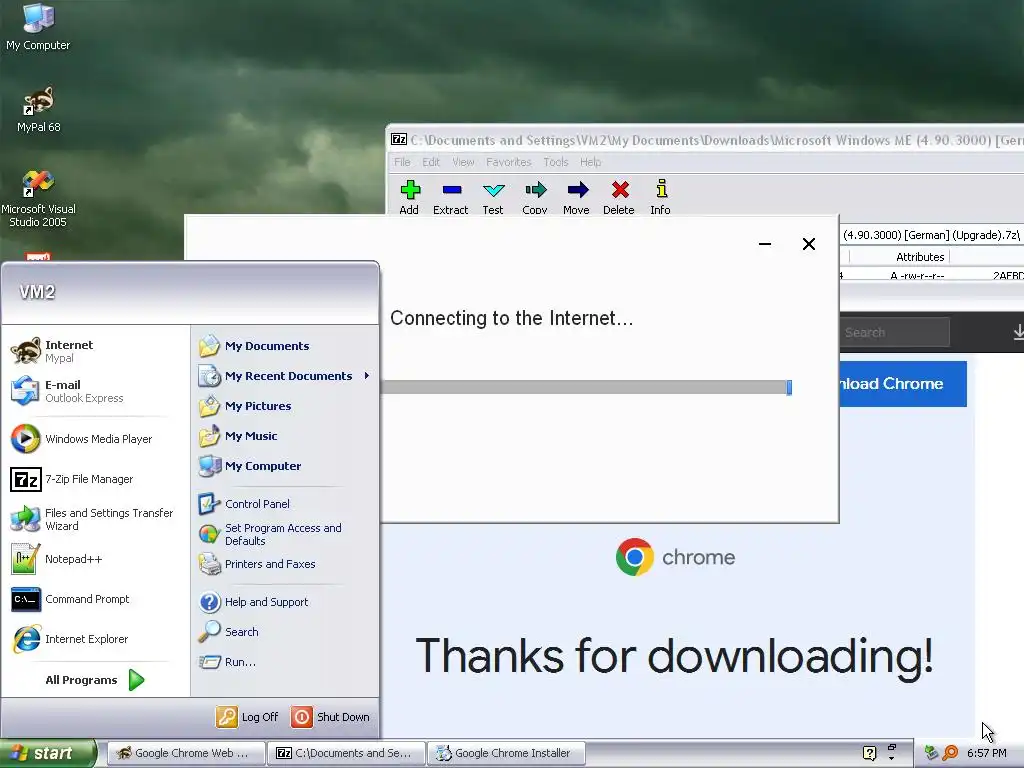Switch to 7-Zip C:\Documents taskbar item

[346, 753]
